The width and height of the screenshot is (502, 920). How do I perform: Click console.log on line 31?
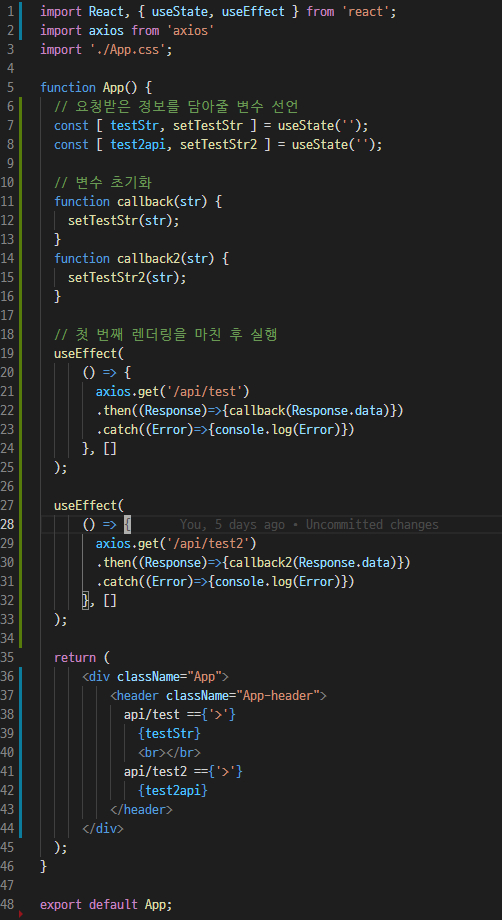tap(253, 581)
